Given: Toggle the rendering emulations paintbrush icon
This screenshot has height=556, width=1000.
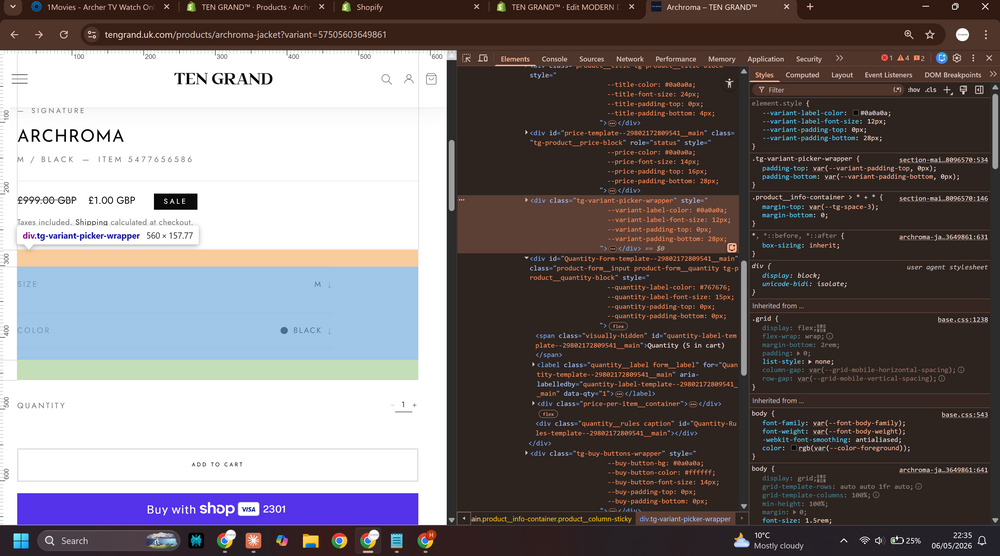Looking at the screenshot, I should click(x=964, y=90).
